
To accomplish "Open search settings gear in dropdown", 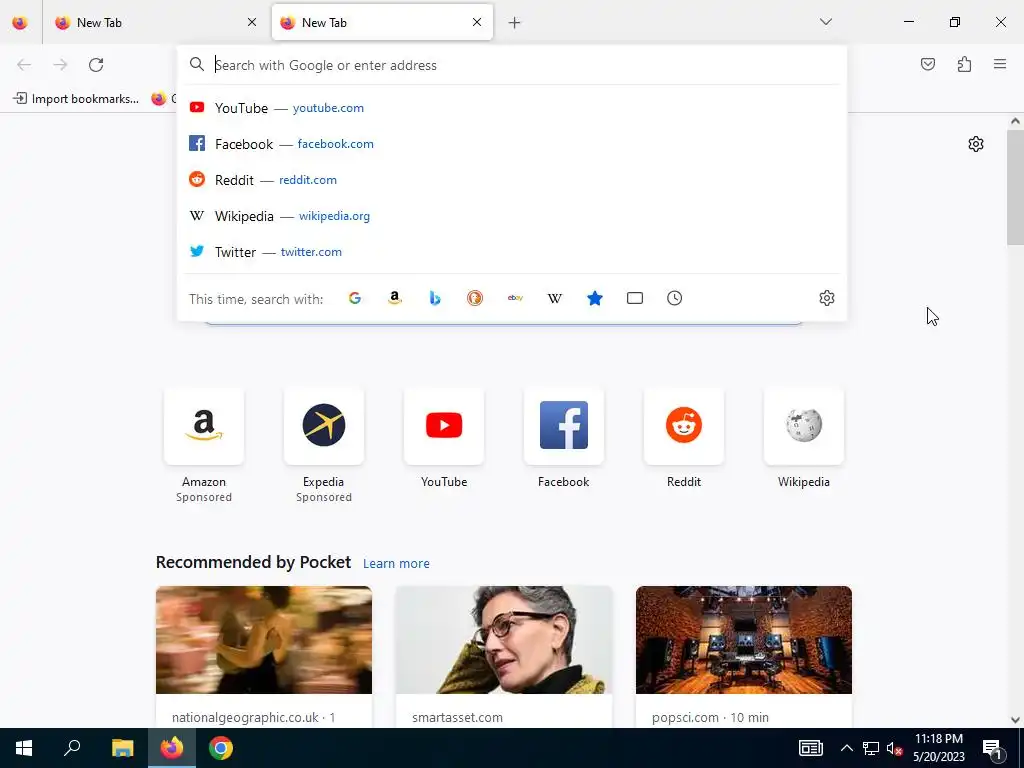I will point(827,298).
